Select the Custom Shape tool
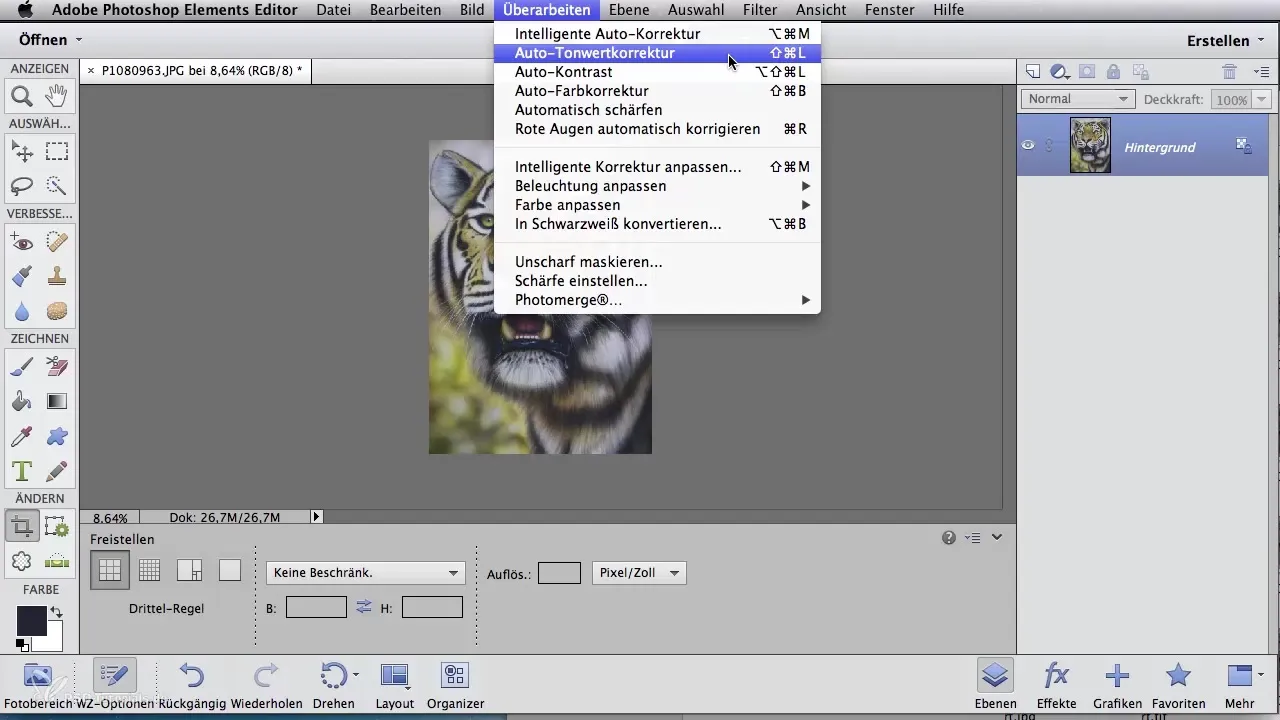The width and height of the screenshot is (1280, 720). (x=57, y=436)
